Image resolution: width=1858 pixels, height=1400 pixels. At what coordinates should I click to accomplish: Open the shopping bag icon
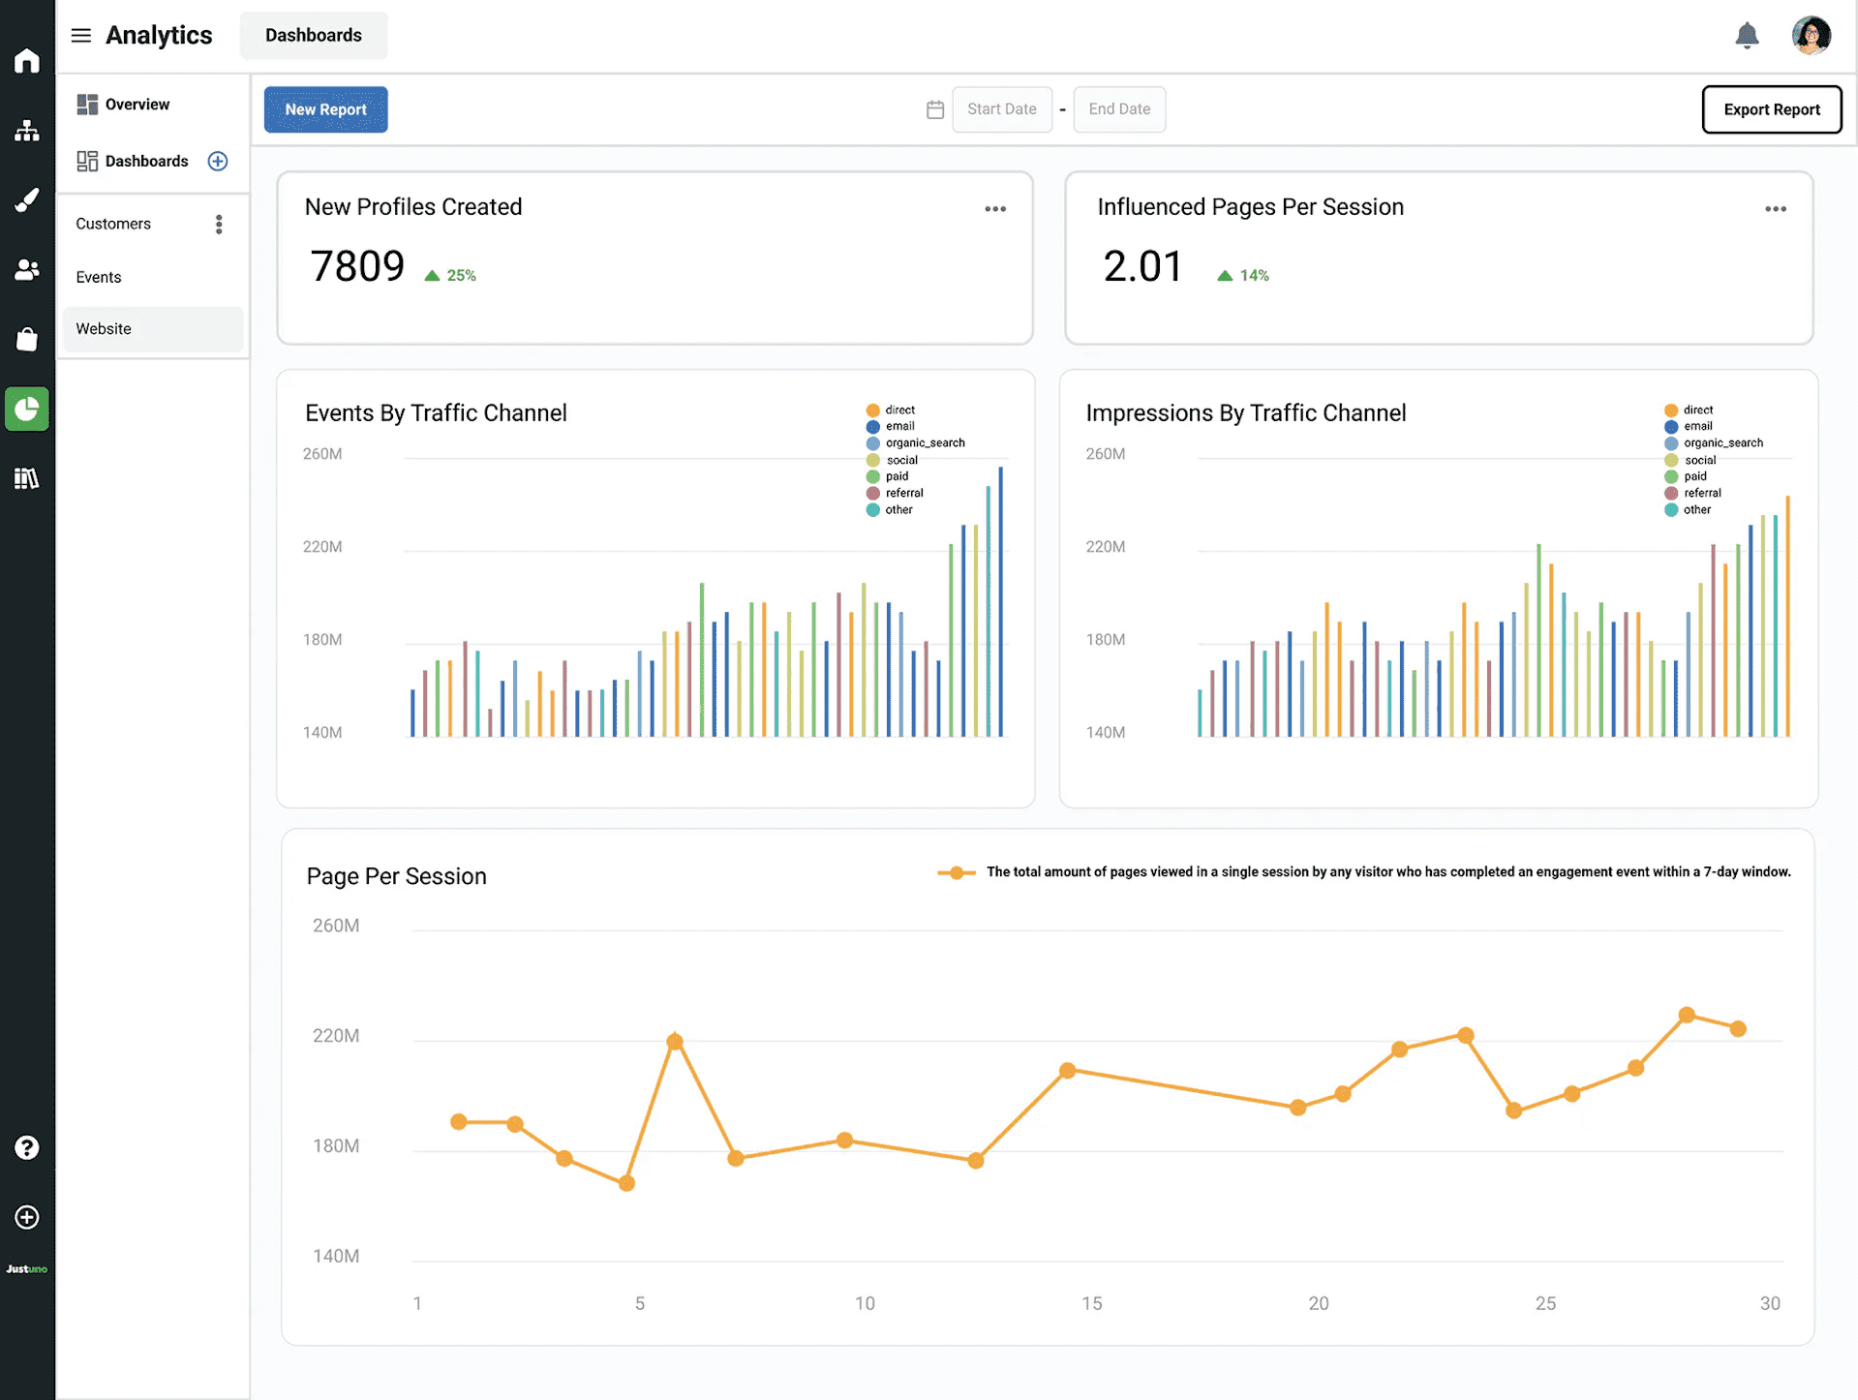tap(27, 338)
